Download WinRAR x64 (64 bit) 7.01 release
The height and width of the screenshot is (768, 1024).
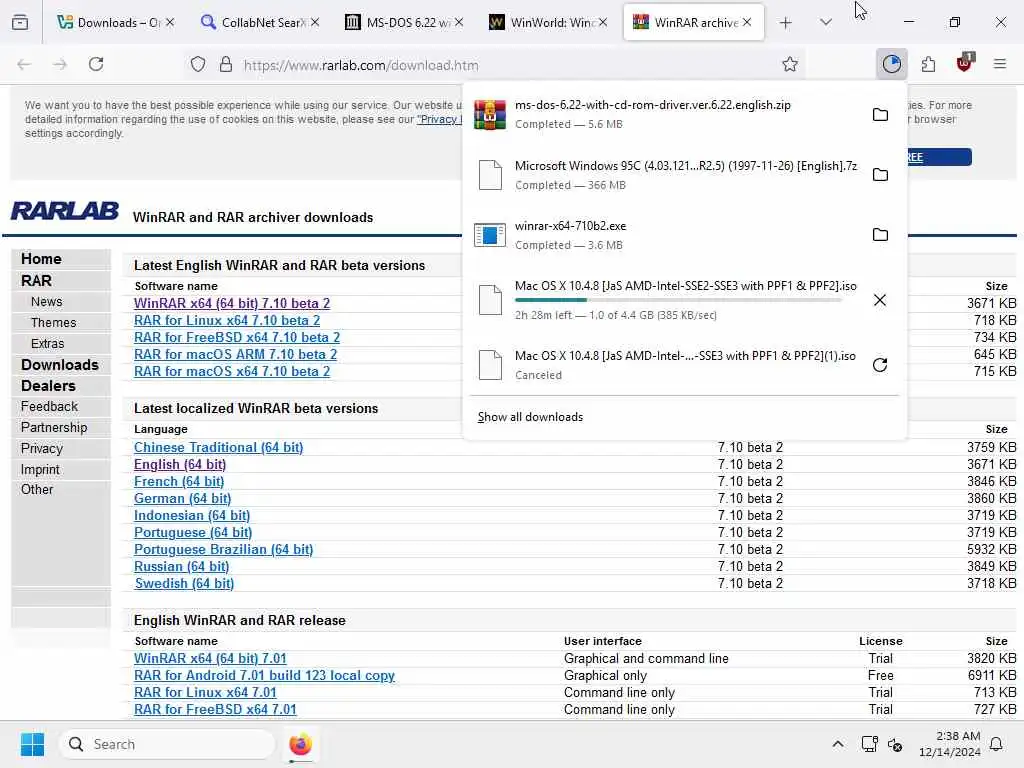[x=210, y=658]
